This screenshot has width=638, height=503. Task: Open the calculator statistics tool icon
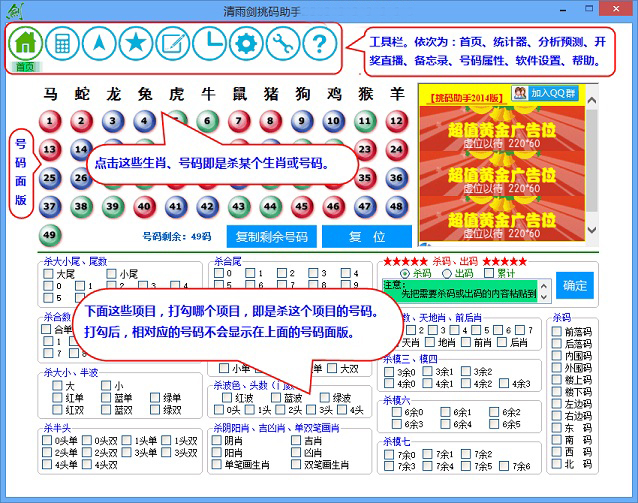(x=62, y=43)
